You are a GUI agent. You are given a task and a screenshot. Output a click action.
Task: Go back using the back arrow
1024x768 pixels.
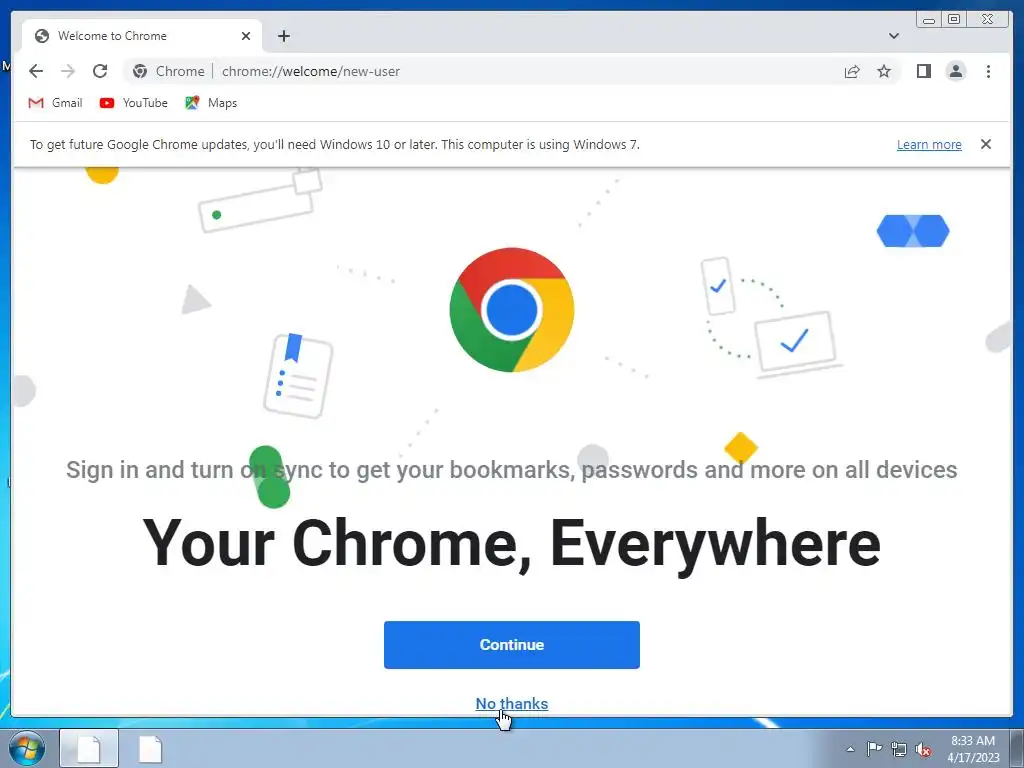[36, 71]
